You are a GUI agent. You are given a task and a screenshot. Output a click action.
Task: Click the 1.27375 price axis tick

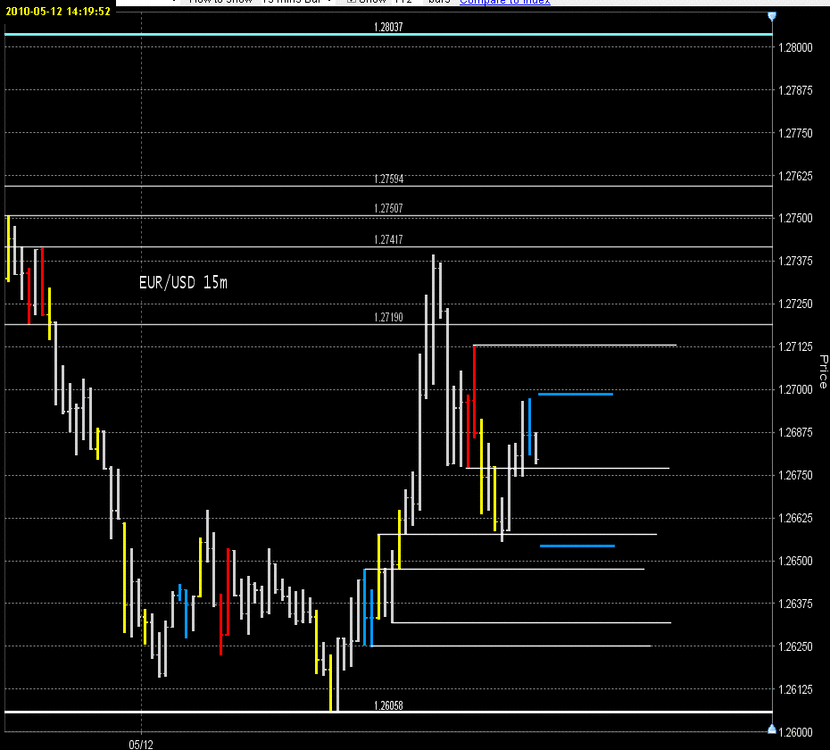(x=795, y=261)
